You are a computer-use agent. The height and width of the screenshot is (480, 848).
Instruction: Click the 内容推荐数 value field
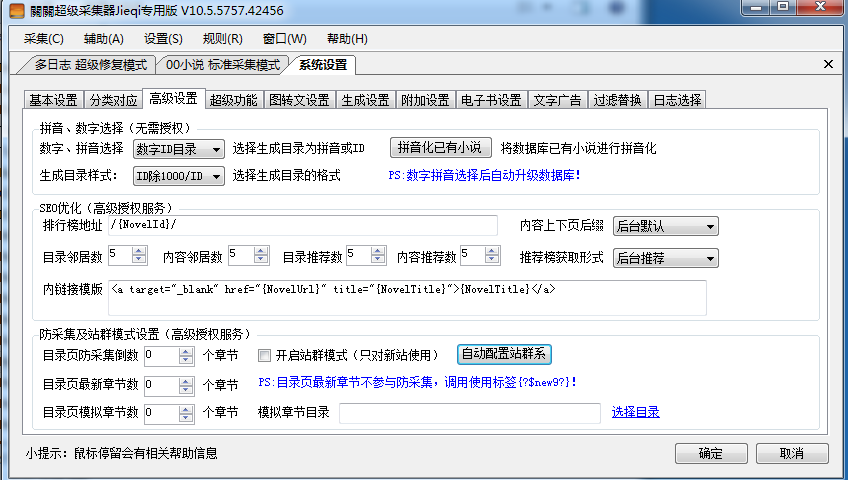point(473,255)
